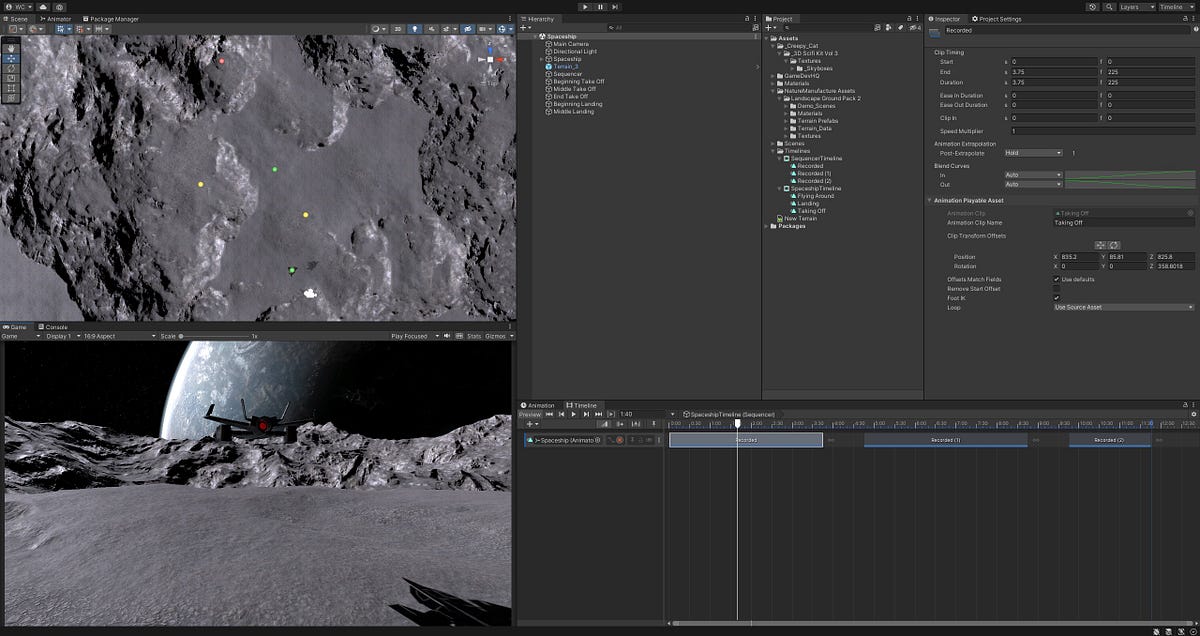Click the record button on the Spaceship track
The height and width of the screenshot is (636, 1200).
point(620,440)
